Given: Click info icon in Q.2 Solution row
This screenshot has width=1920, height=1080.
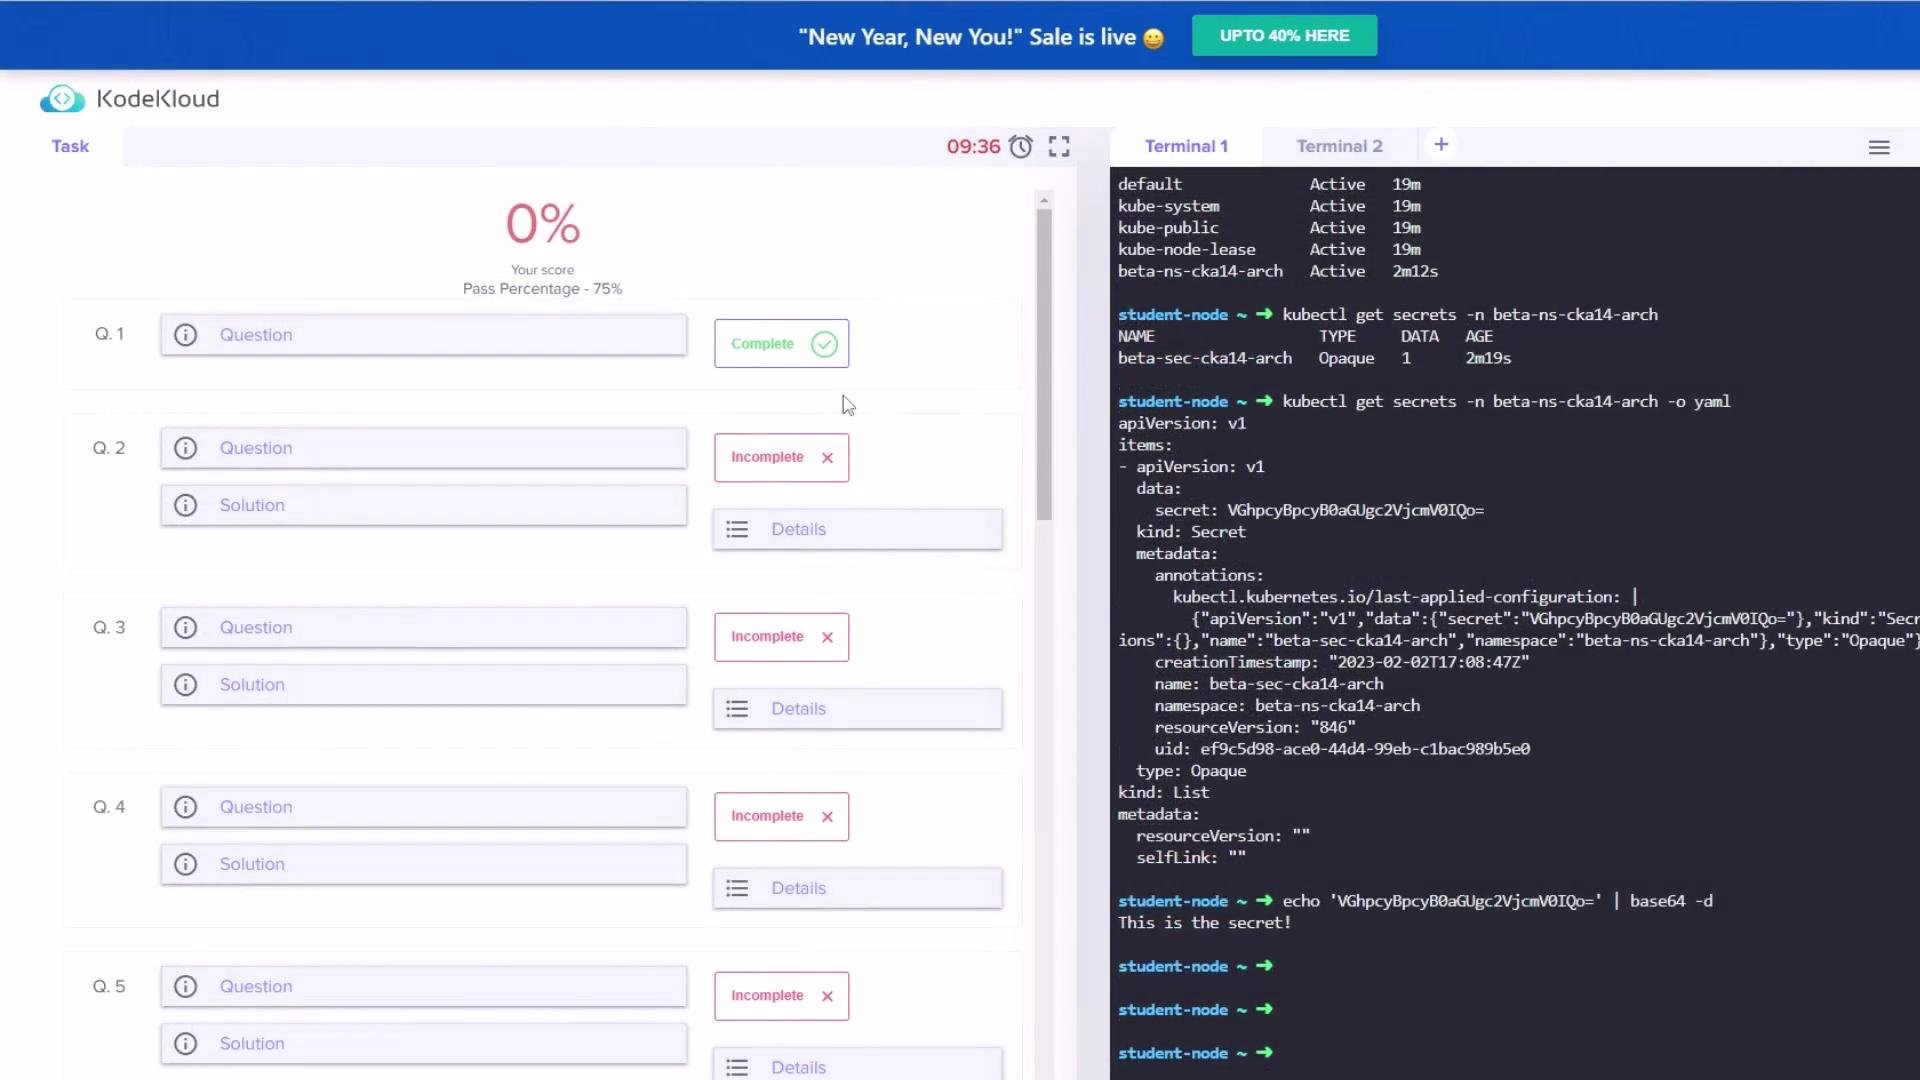Looking at the screenshot, I should (x=186, y=505).
